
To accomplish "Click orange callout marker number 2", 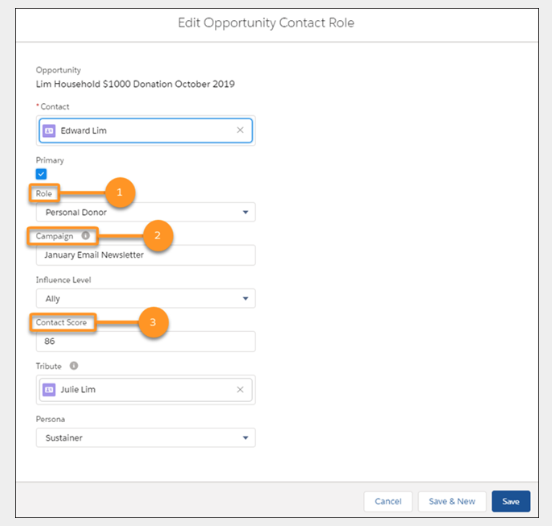I will [x=158, y=235].
